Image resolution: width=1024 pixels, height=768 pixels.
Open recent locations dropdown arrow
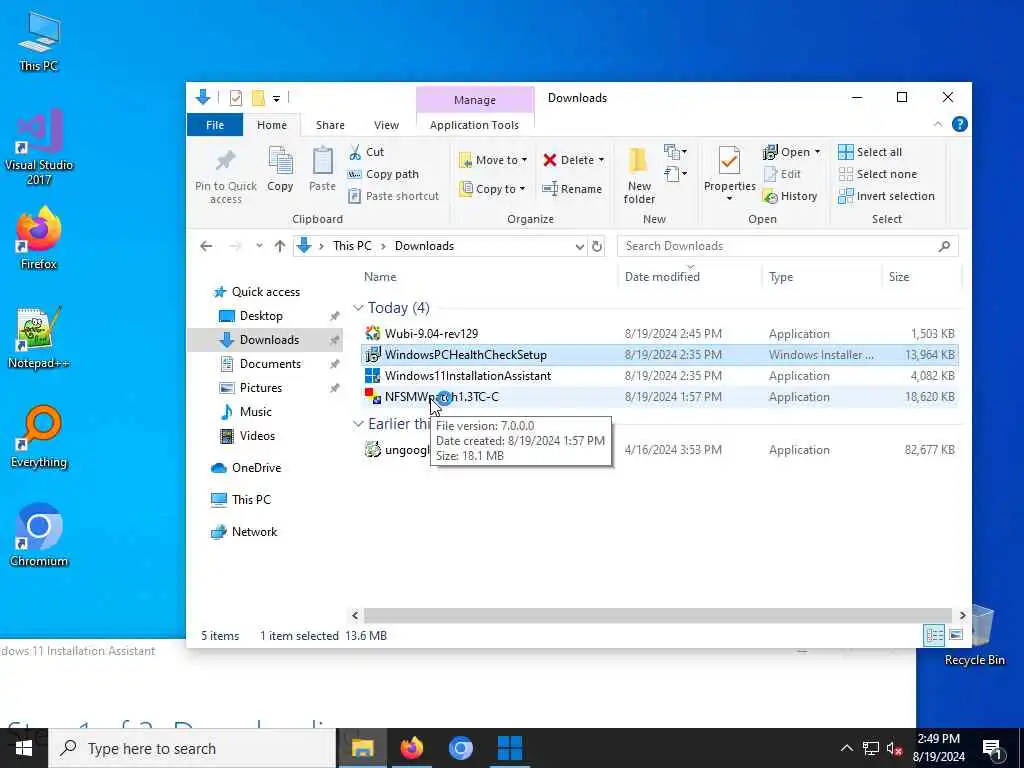click(x=259, y=246)
